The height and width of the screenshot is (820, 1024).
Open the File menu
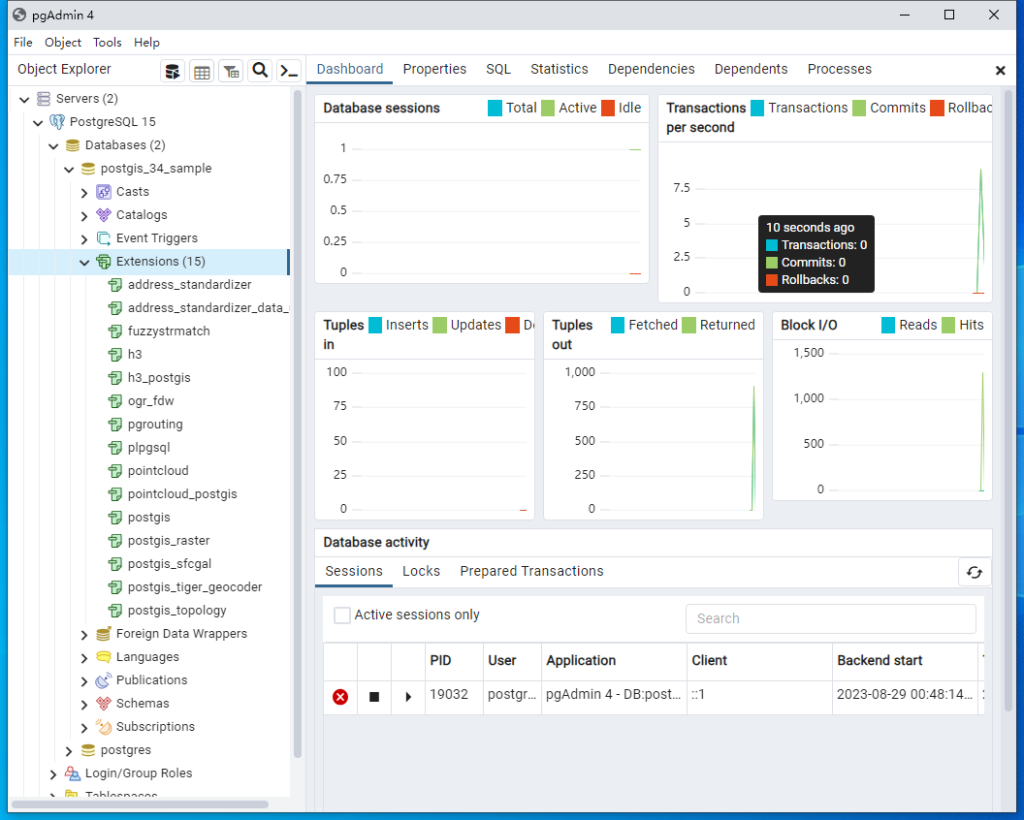tap(23, 42)
